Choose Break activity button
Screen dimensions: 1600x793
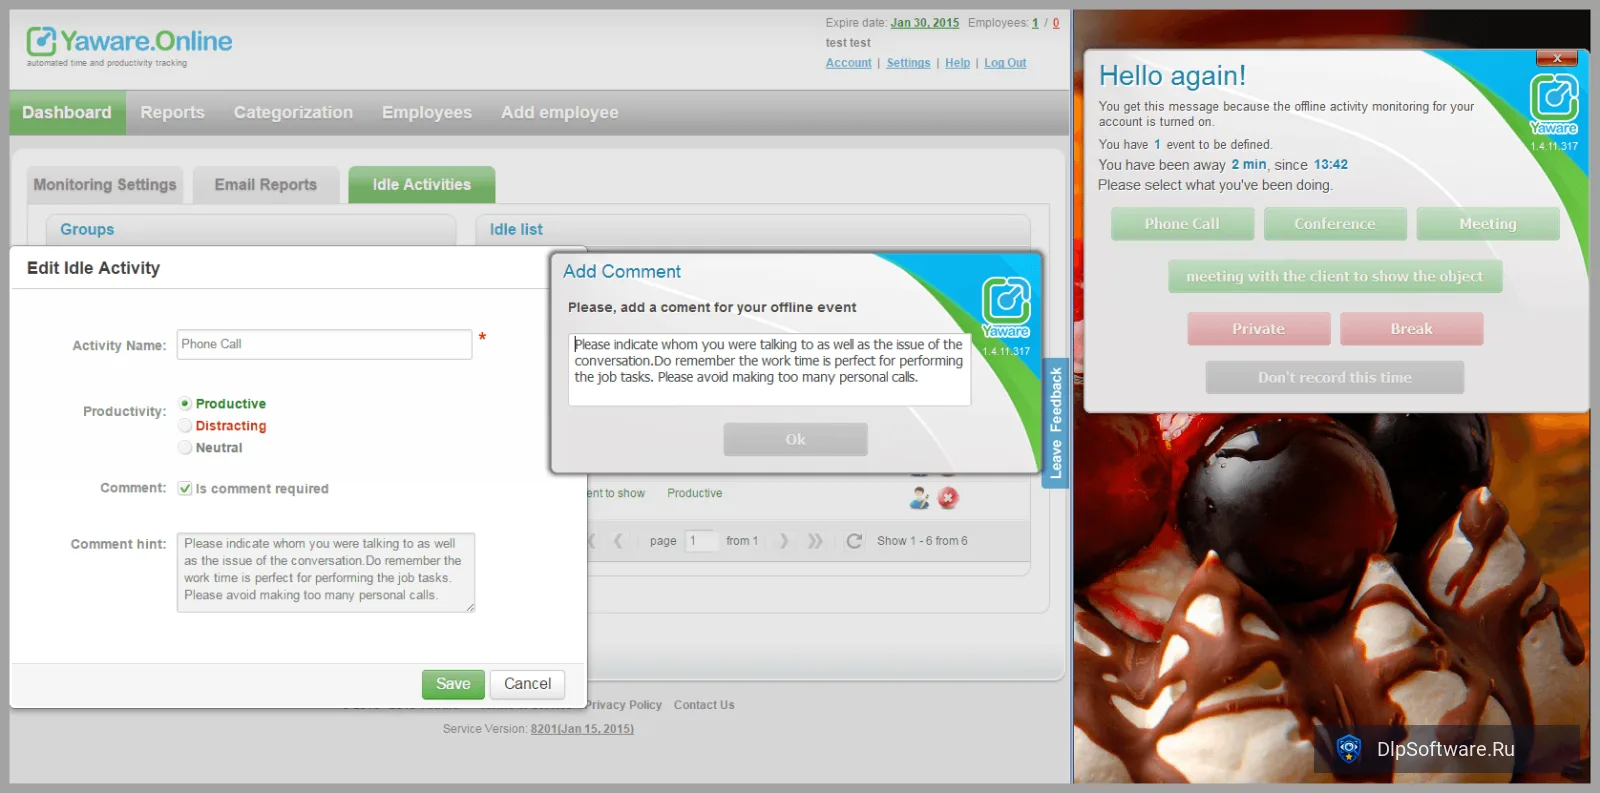click(x=1411, y=329)
